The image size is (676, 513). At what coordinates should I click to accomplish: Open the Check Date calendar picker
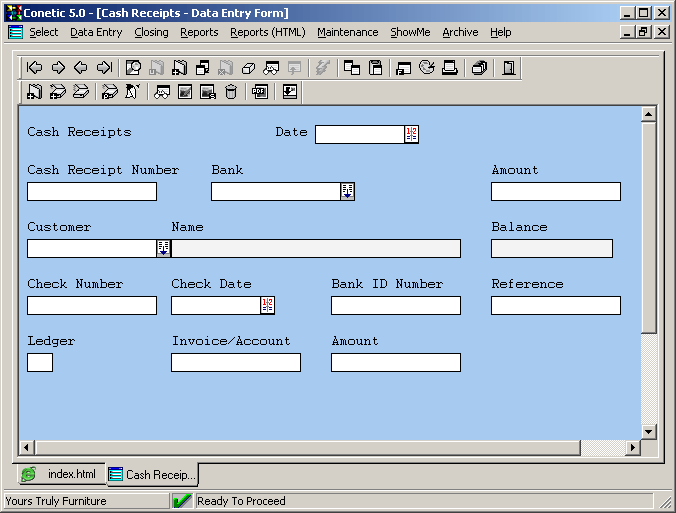coord(267,305)
